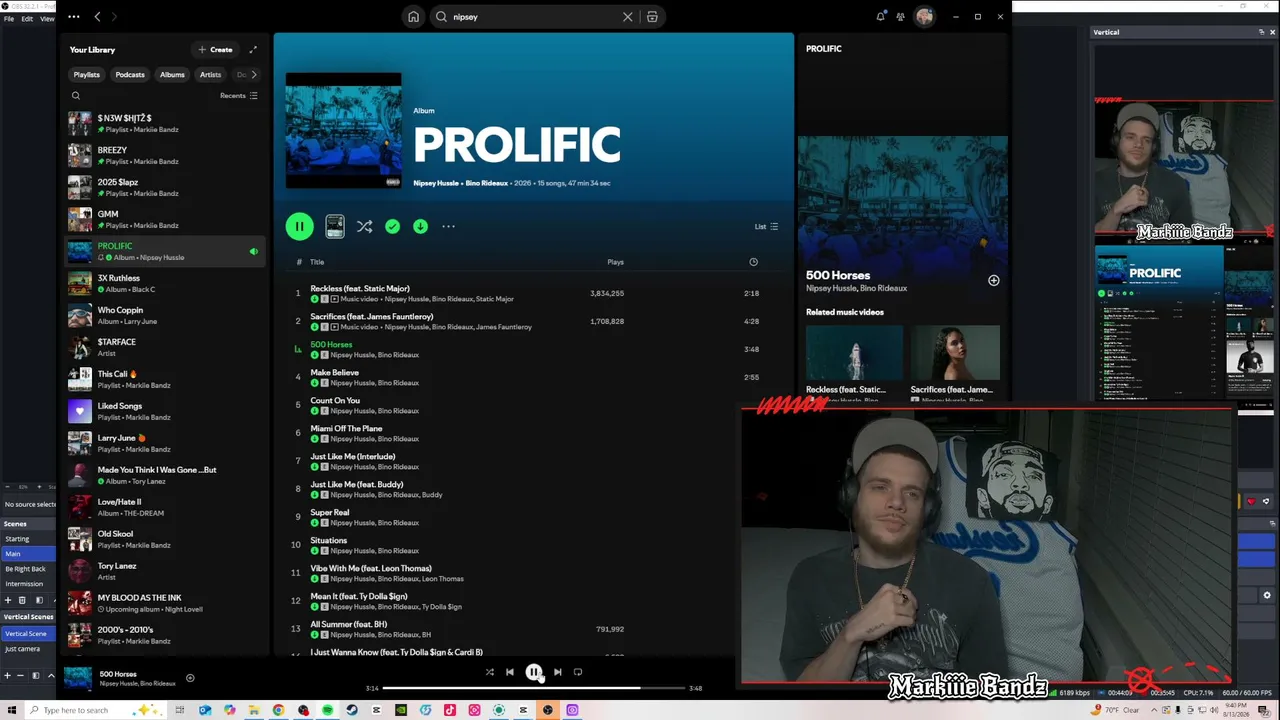Open the 'Sacrifices' related music video thumbnail
This screenshot has height=720, width=1280.
[x=955, y=353]
